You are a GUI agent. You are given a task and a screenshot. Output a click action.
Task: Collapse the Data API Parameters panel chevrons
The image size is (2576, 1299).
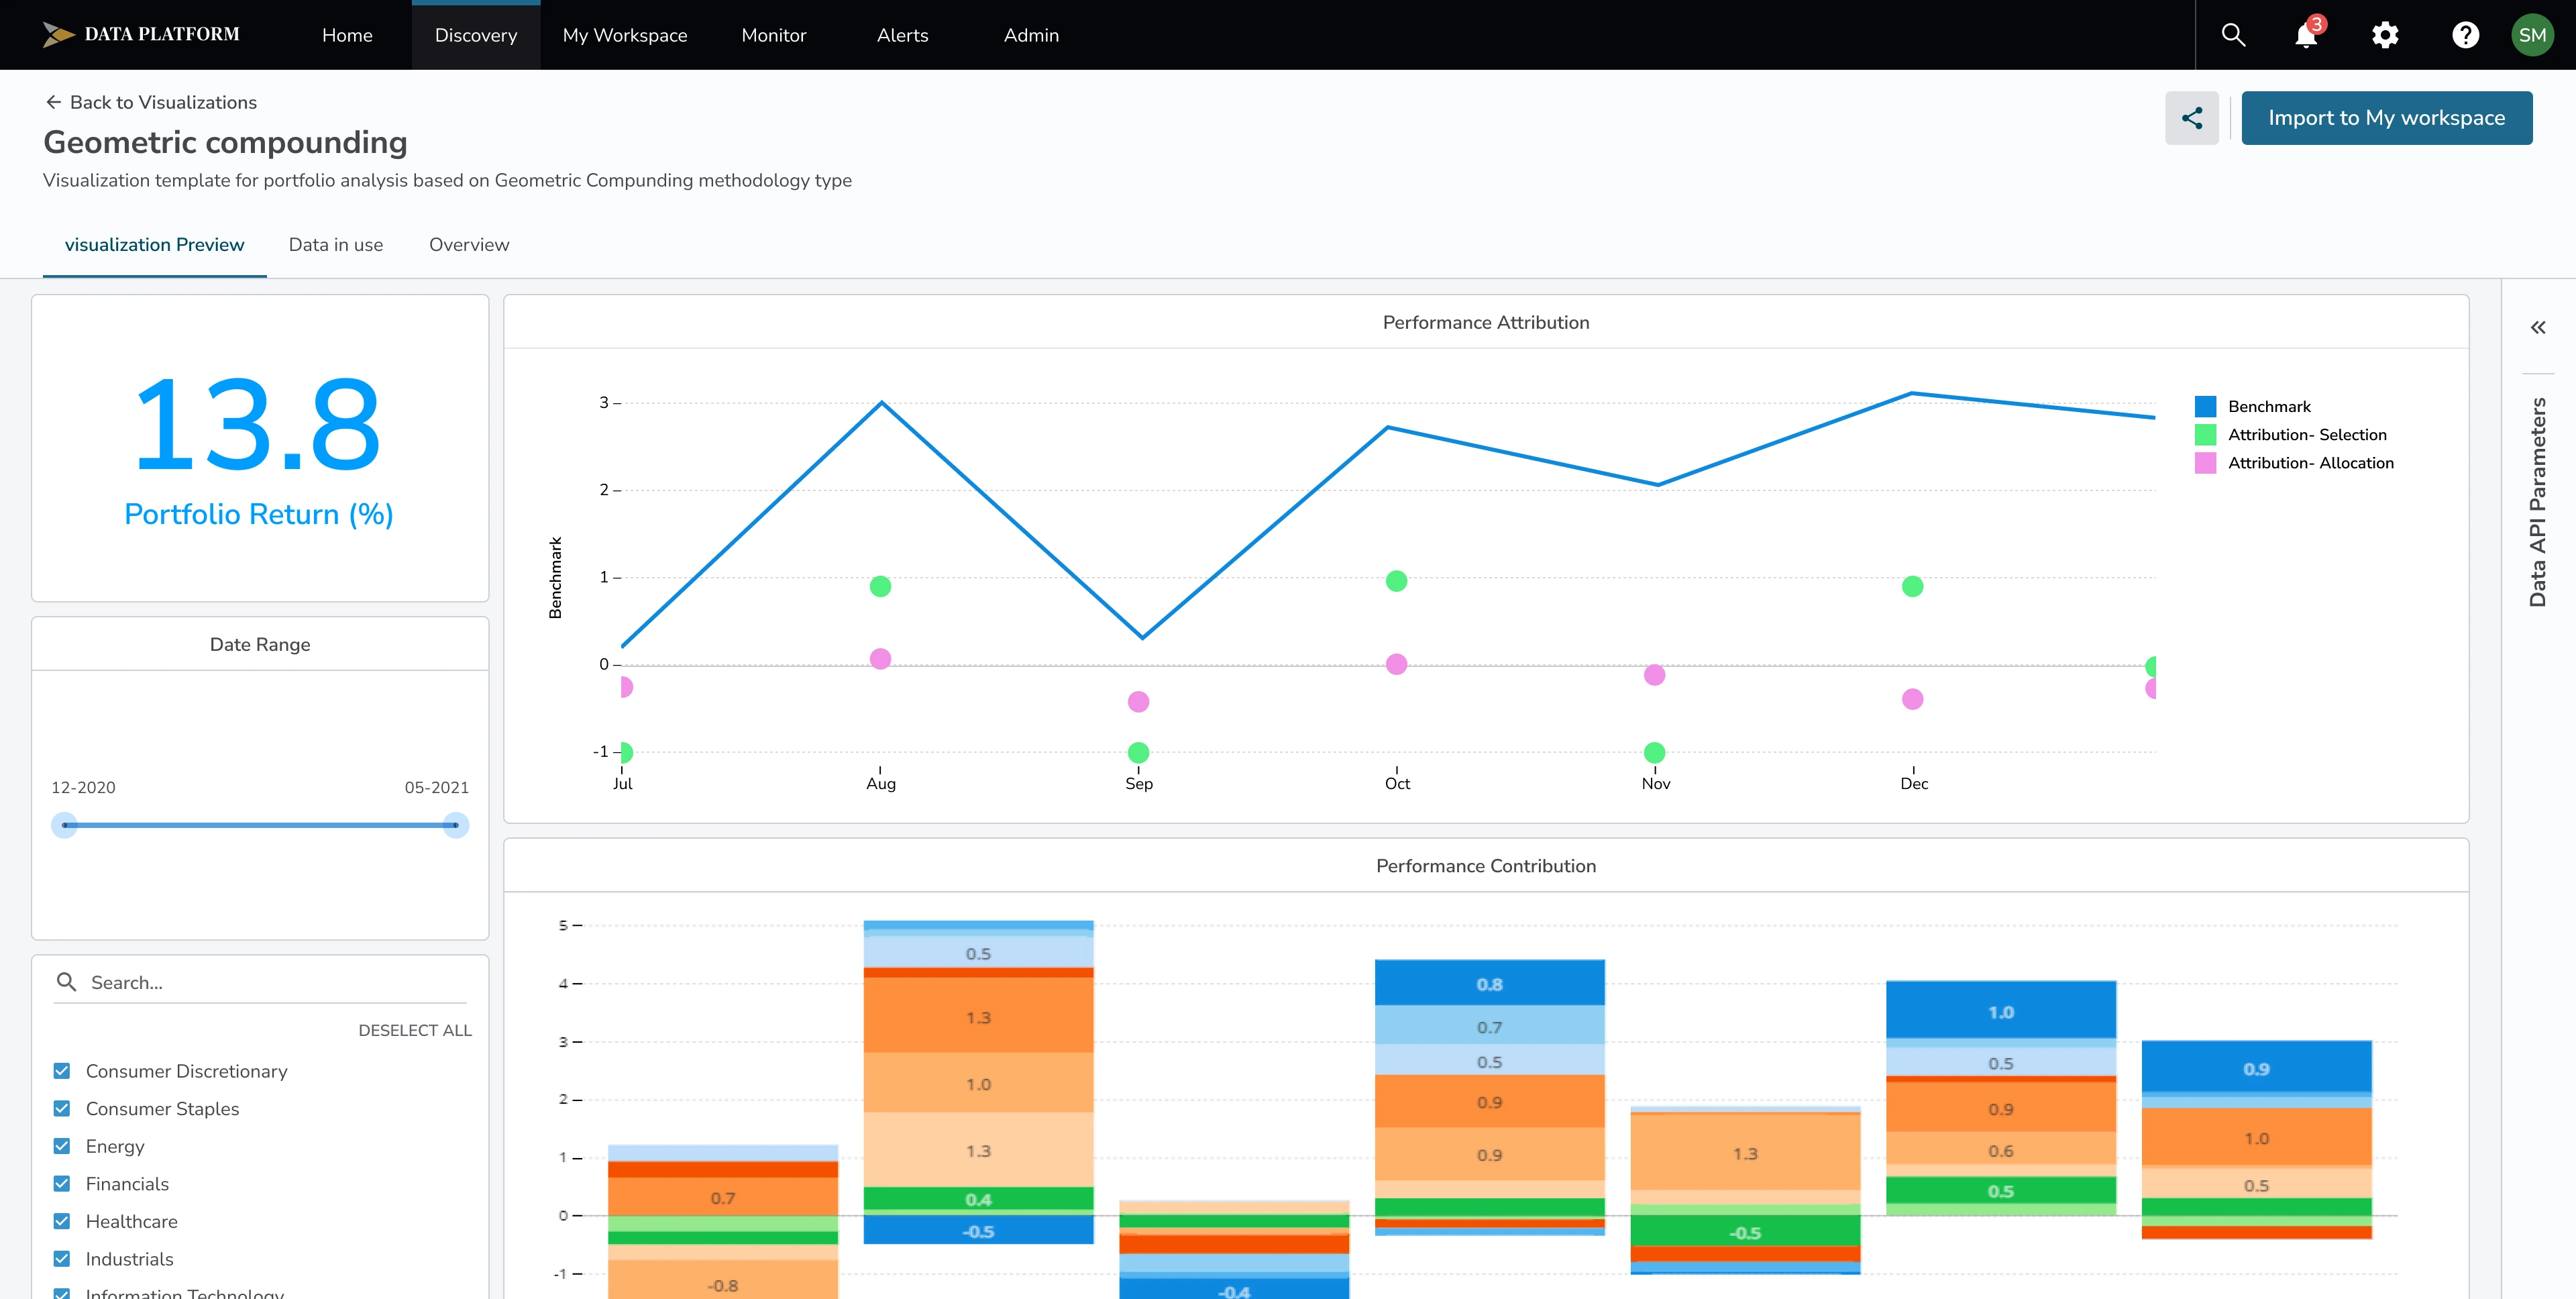pyautogui.click(x=2538, y=327)
